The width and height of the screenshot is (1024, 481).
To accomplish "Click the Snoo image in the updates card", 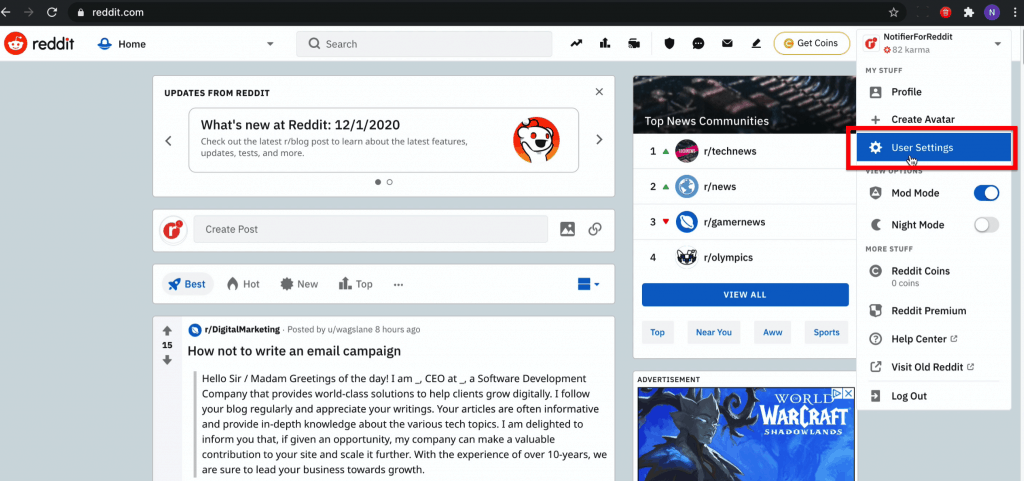I will pyautogui.click(x=536, y=140).
